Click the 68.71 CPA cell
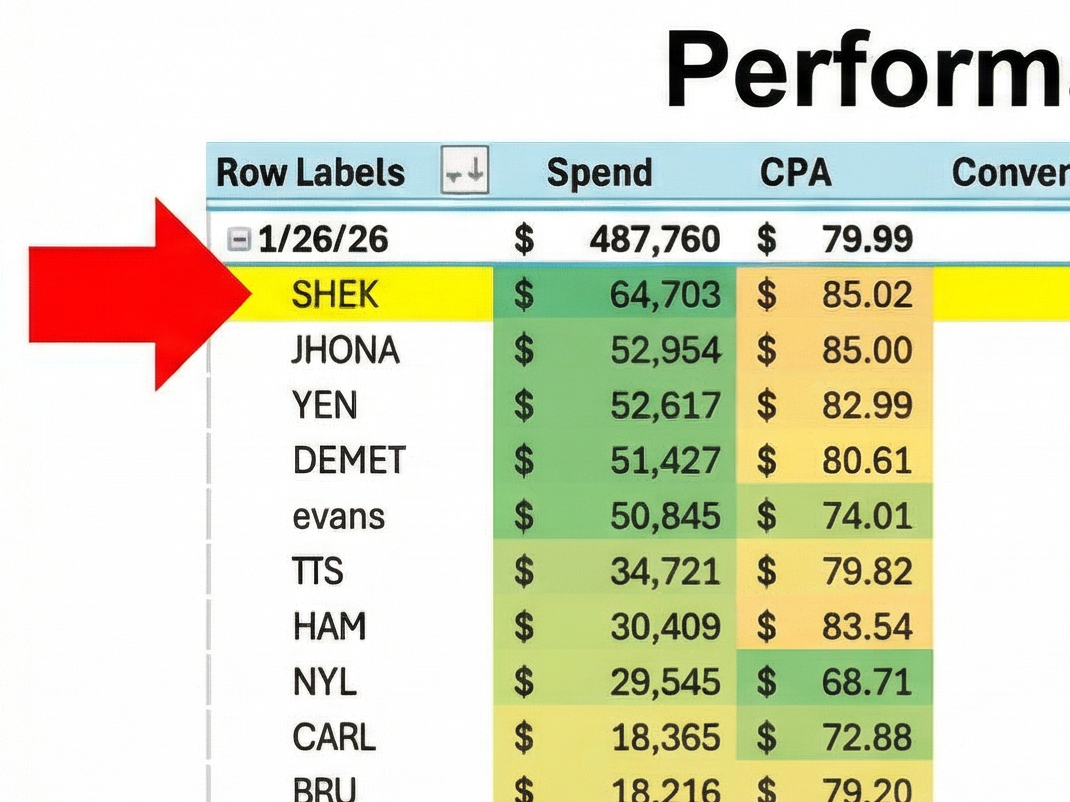This screenshot has width=1070, height=802. [866, 682]
